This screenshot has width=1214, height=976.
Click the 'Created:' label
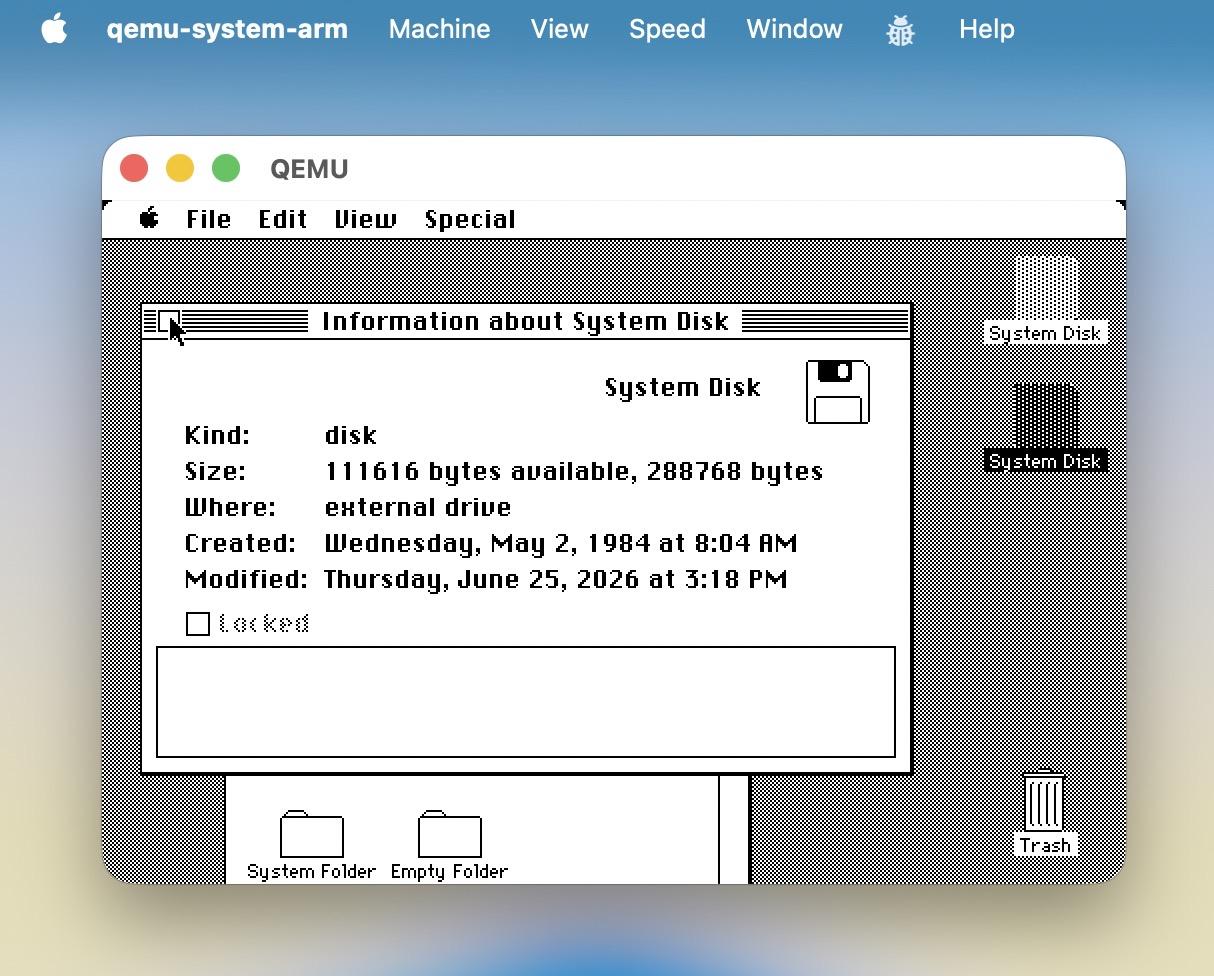click(240, 544)
